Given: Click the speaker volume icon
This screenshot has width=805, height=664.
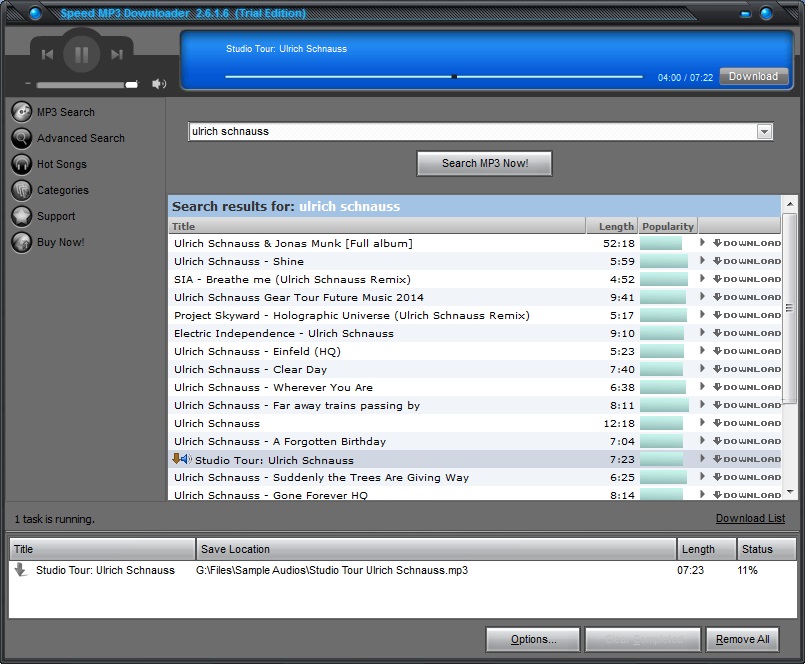Looking at the screenshot, I should pyautogui.click(x=158, y=84).
